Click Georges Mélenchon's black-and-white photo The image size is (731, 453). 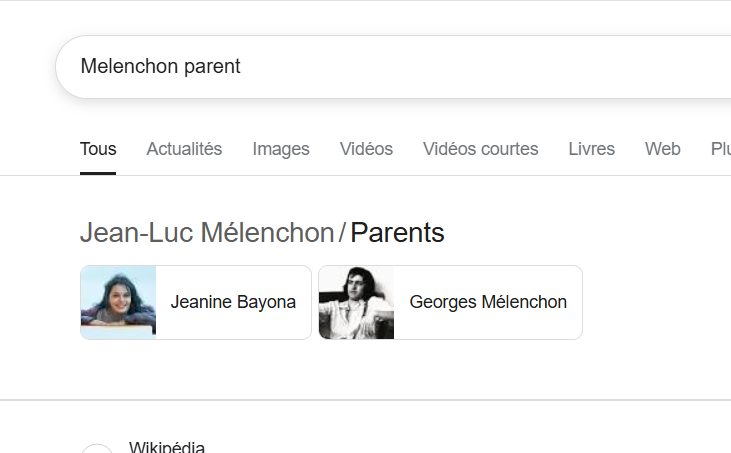tap(356, 302)
